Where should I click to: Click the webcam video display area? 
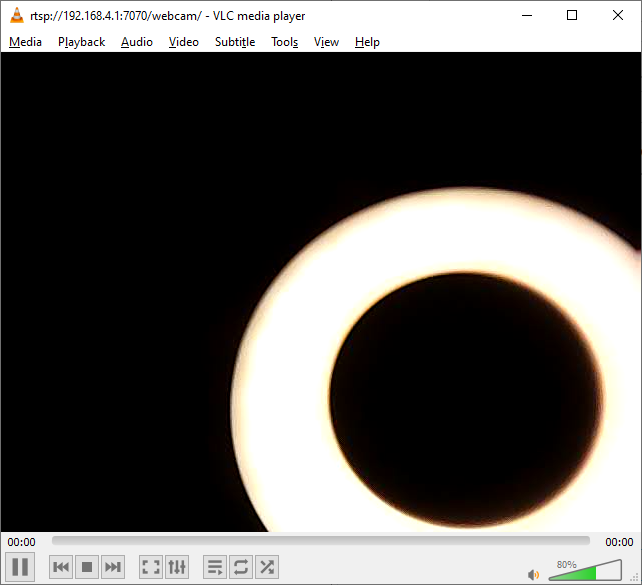click(x=321, y=292)
